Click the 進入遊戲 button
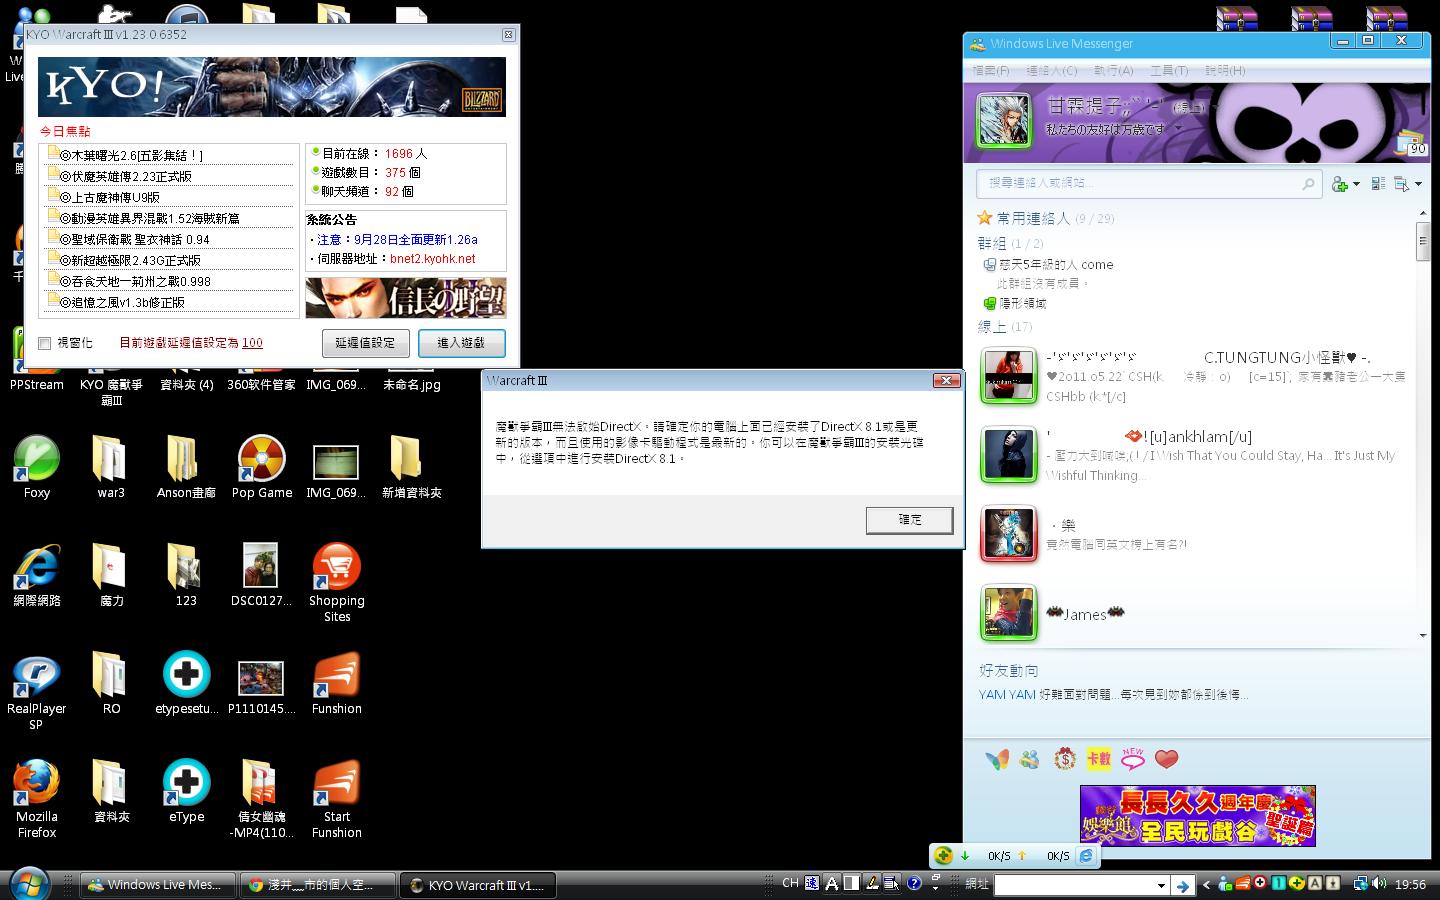Viewport: 1440px width, 900px height. pos(461,343)
